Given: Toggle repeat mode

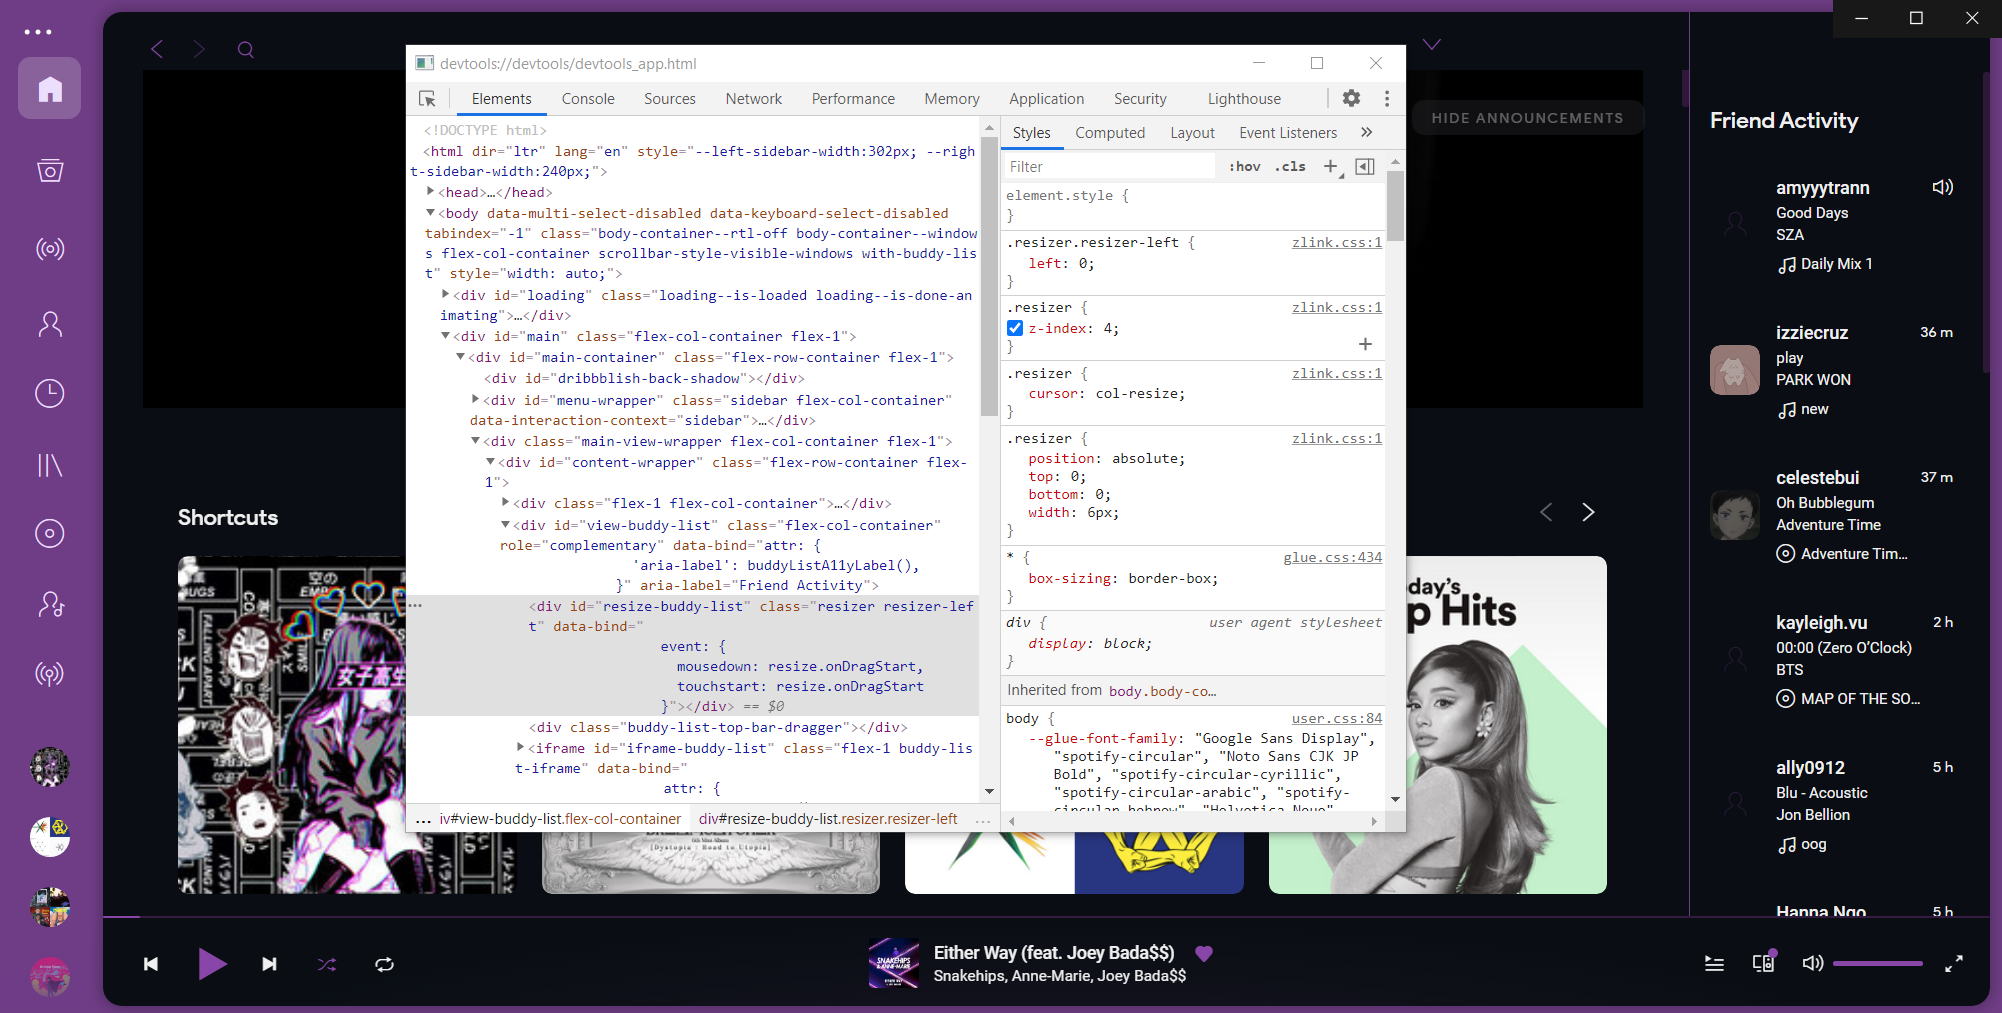Looking at the screenshot, I should pos(384,964).
